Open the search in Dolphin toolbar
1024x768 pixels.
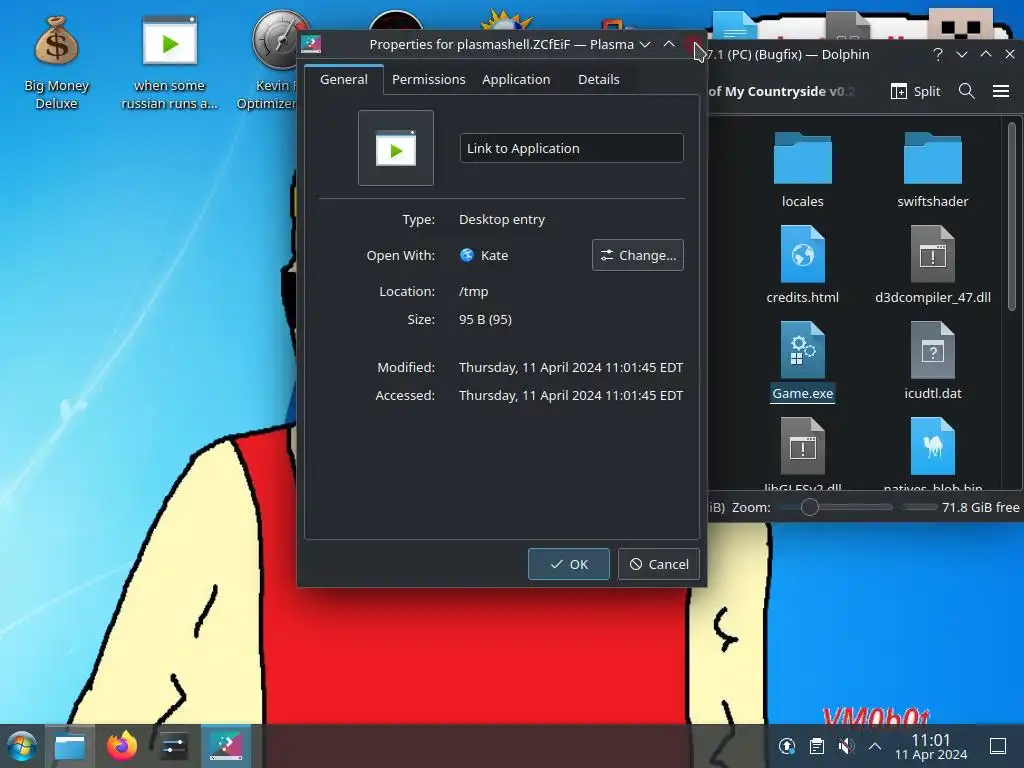click(x=967, y=91)
